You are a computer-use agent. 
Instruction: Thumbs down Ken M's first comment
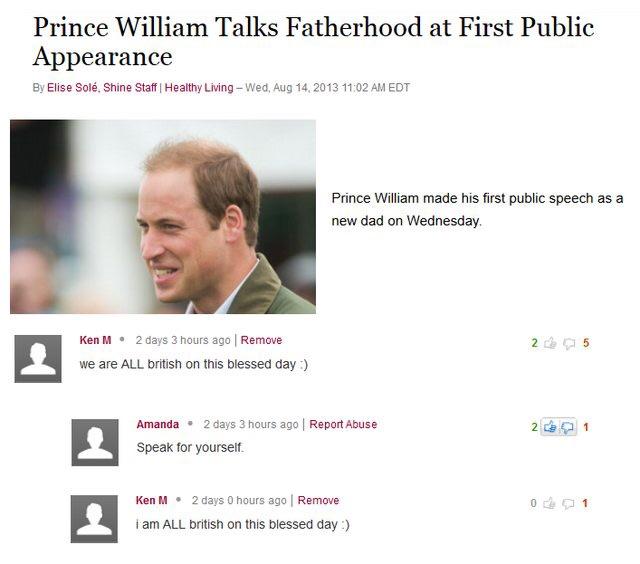click(569, 344)
